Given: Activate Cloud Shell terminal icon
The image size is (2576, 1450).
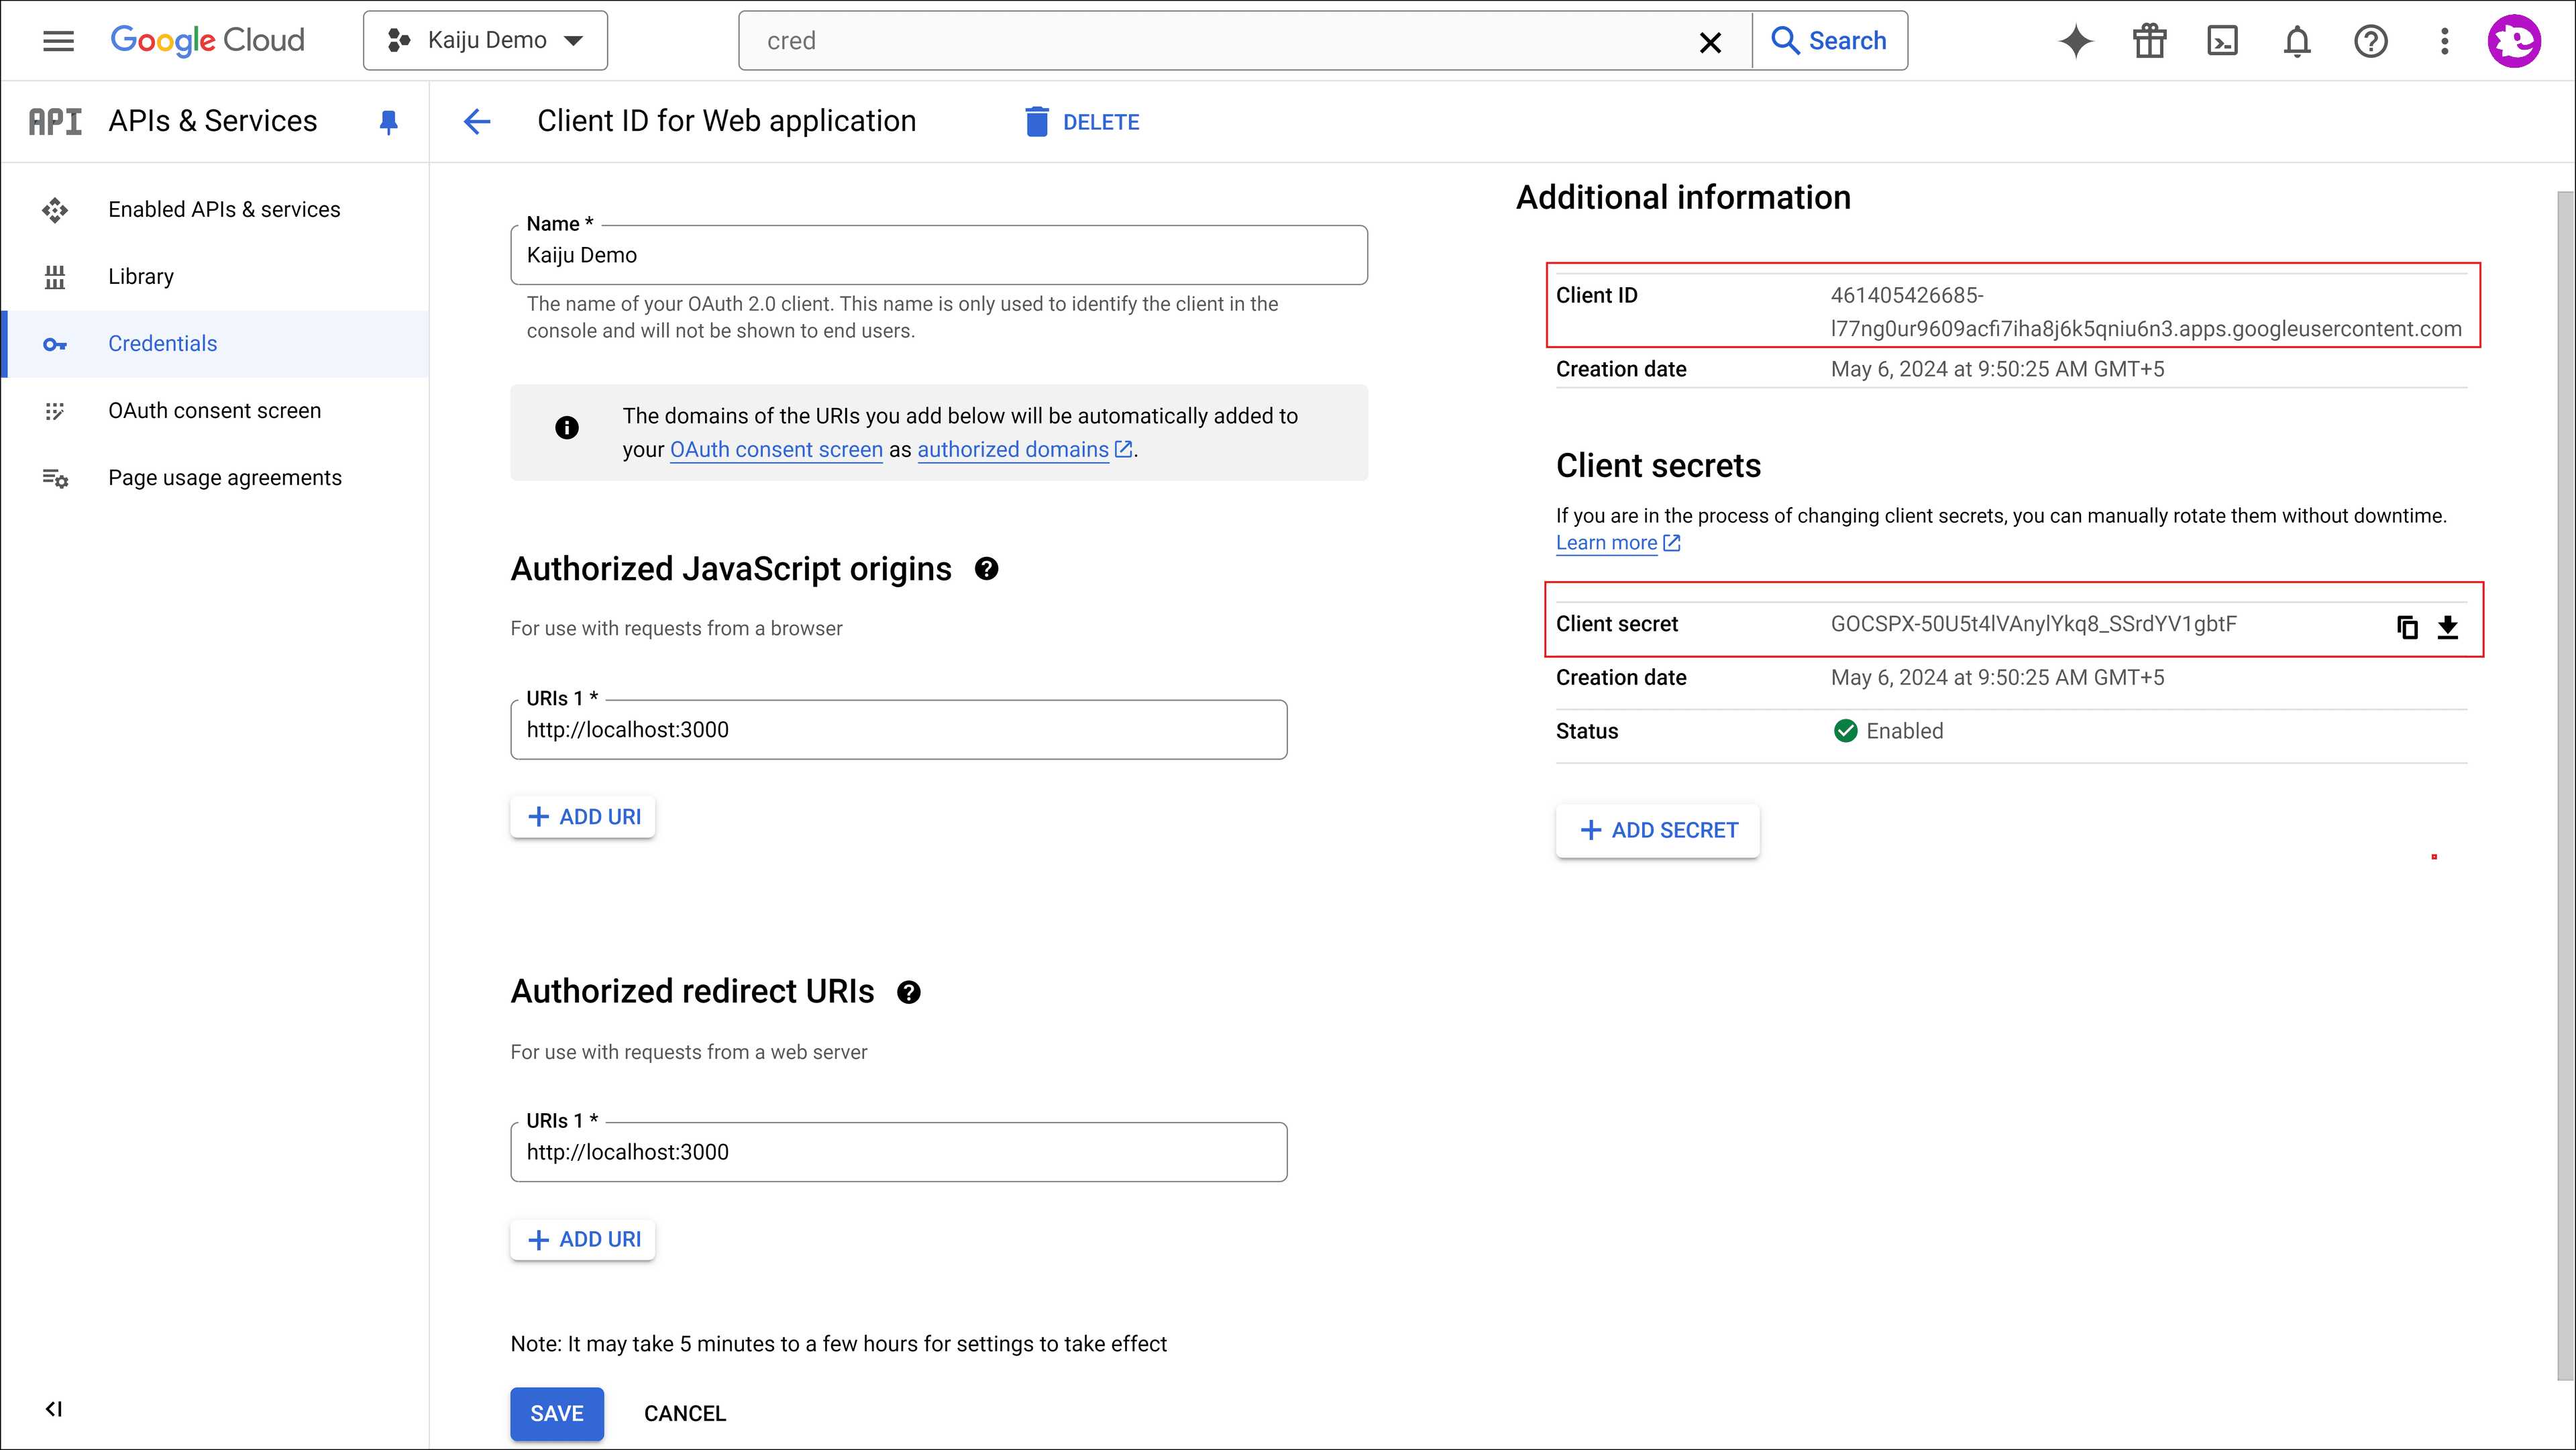Looking at the screenshot, I should tap(2222, 41).
